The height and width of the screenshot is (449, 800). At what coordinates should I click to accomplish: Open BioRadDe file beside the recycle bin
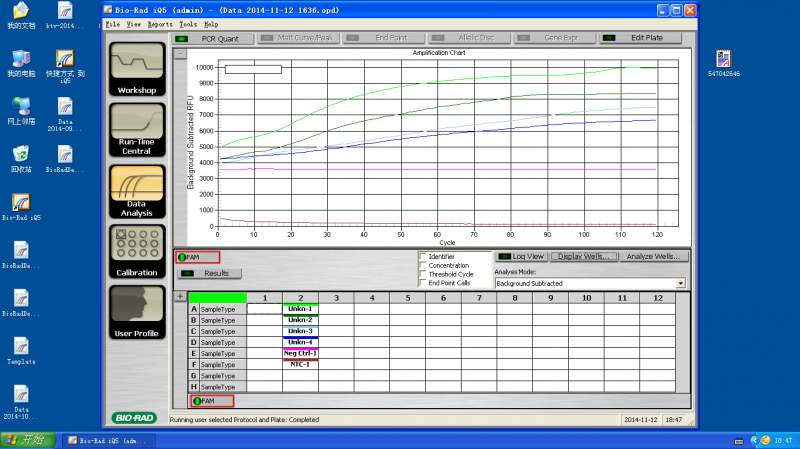pyautogui.click(x=65, y=159)
